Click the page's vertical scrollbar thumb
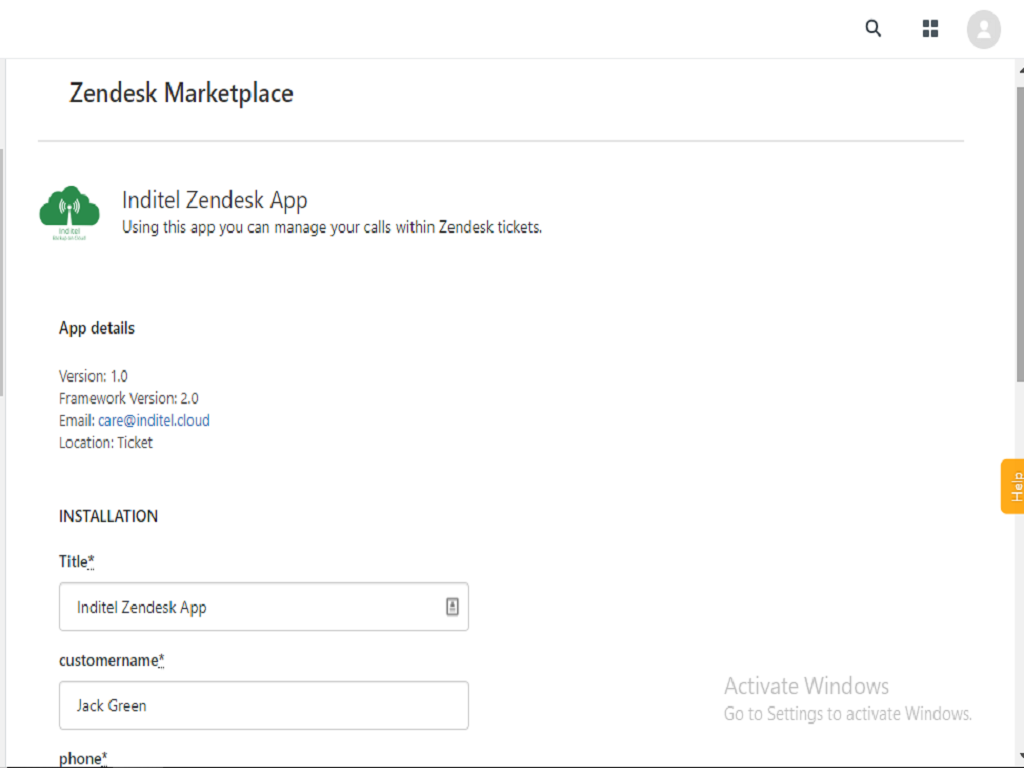The height and width of the screenshot is (768, 1024). pos(1018,230)
